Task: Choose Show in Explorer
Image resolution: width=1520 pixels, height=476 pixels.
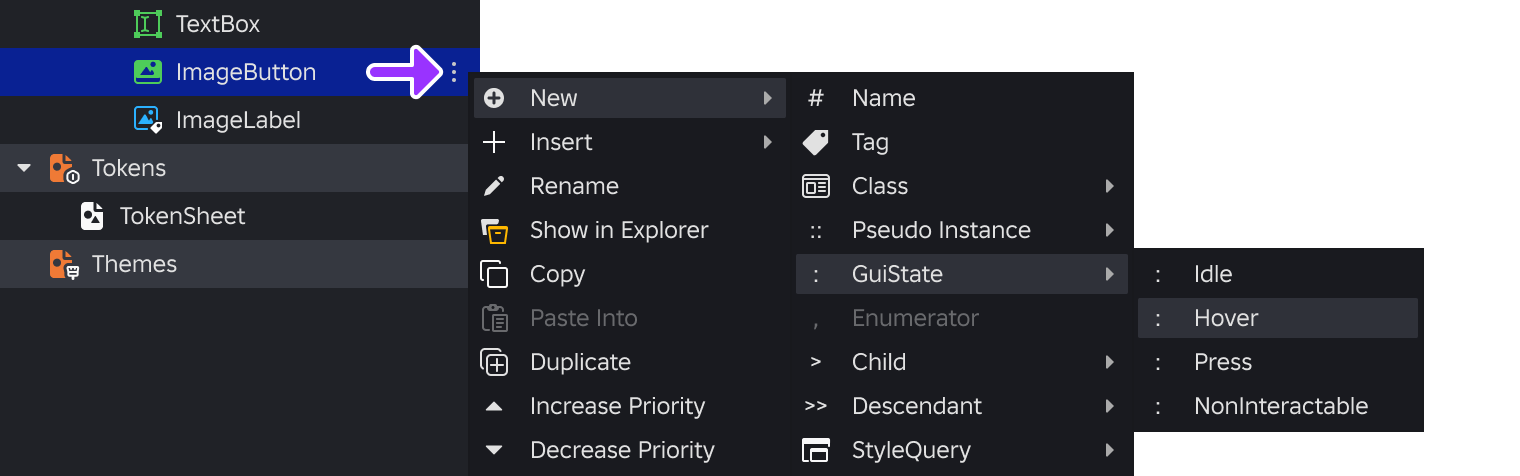Action: [629, 230]
